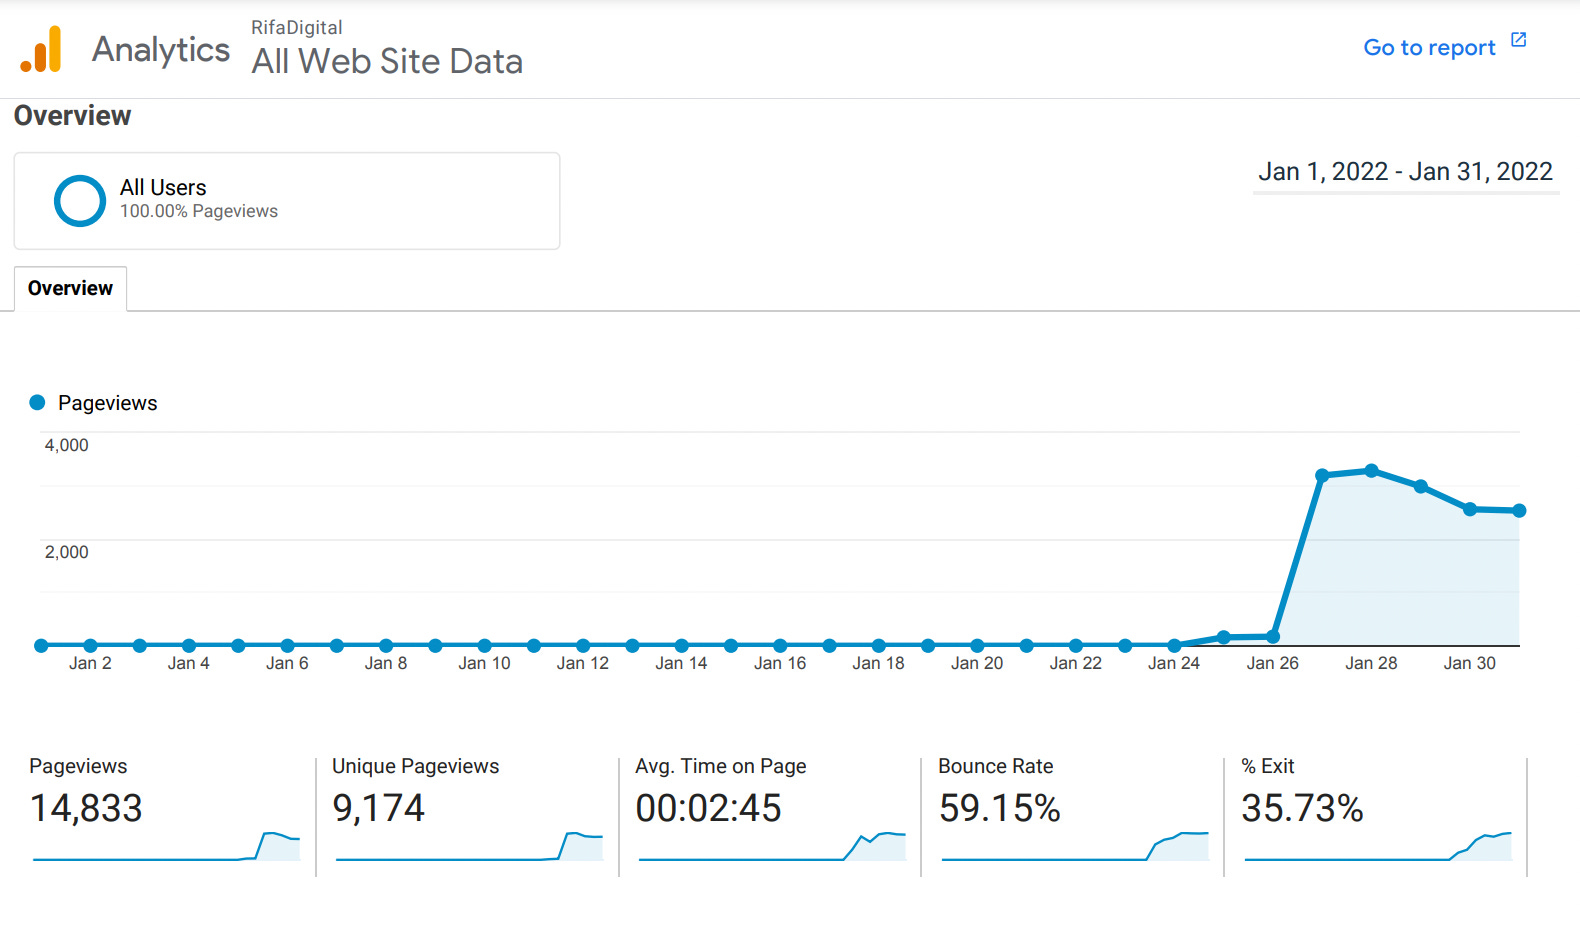
Task: Click the Overview section heading
Action: click(72, 116)
